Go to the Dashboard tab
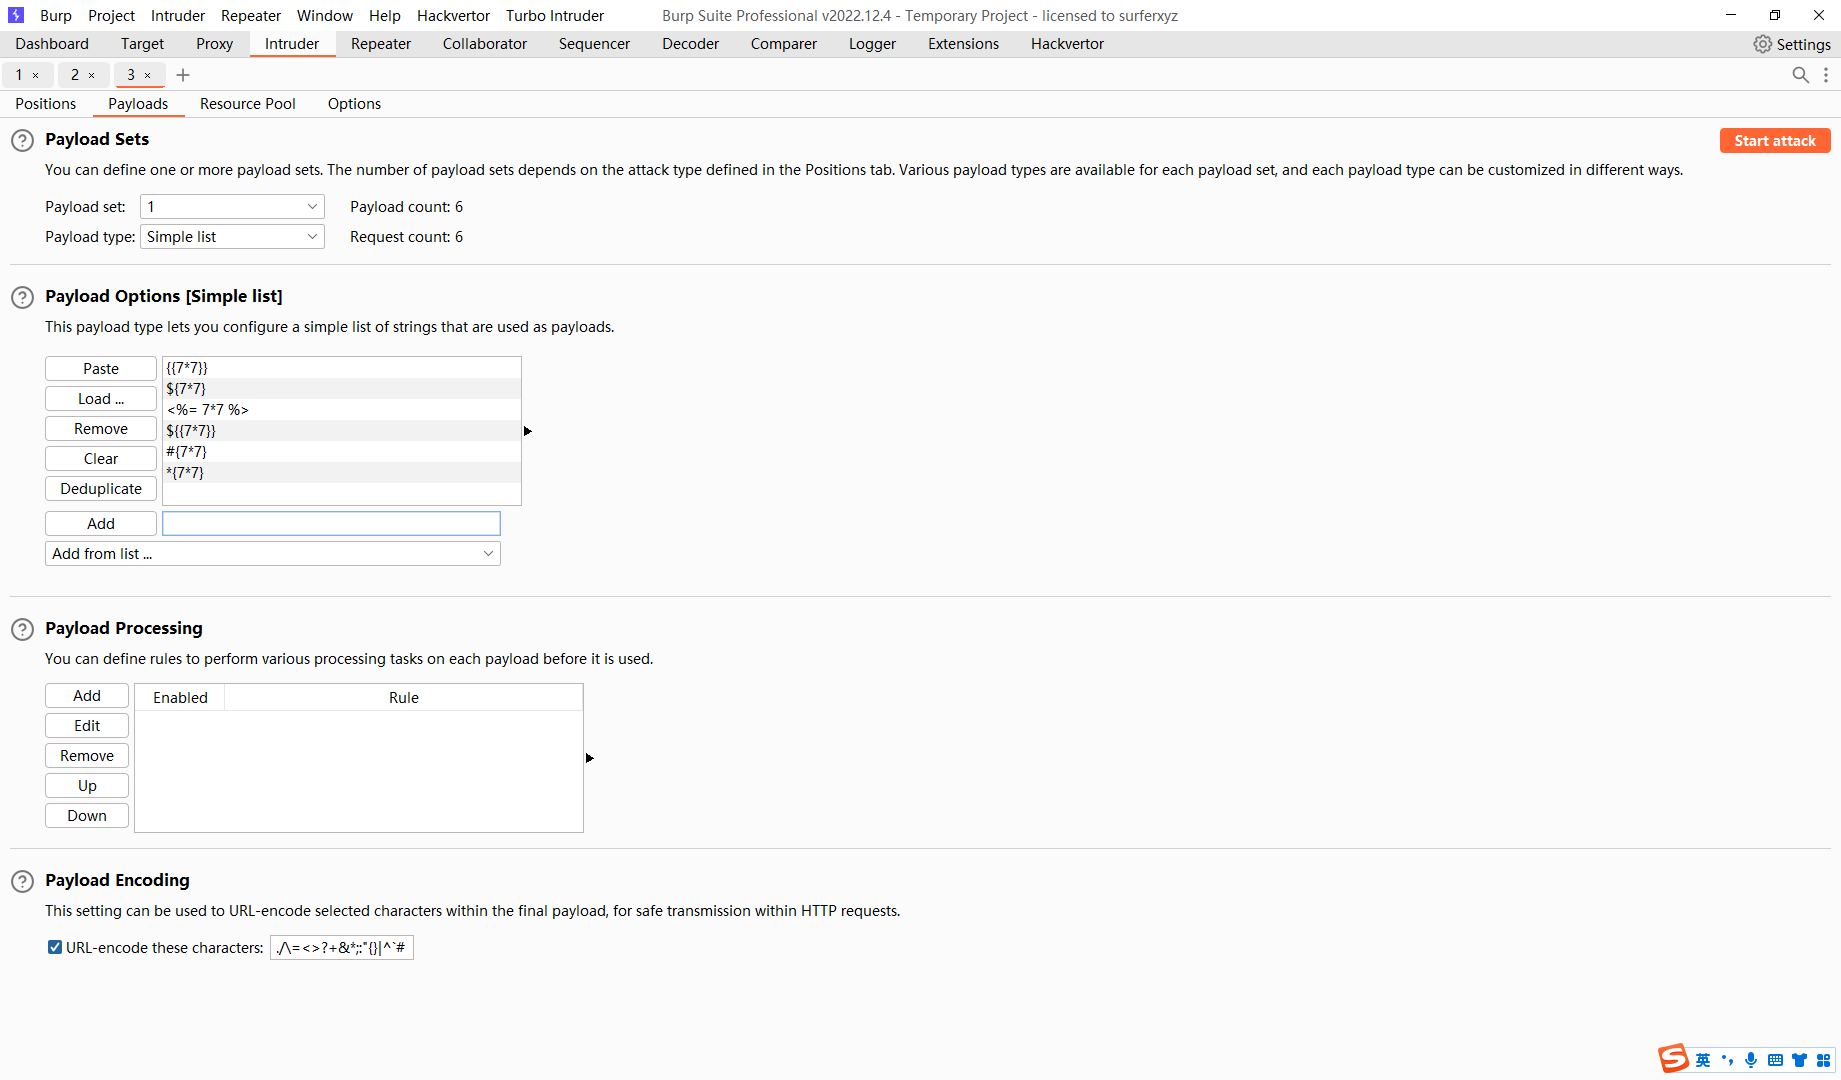 point(52,44)
